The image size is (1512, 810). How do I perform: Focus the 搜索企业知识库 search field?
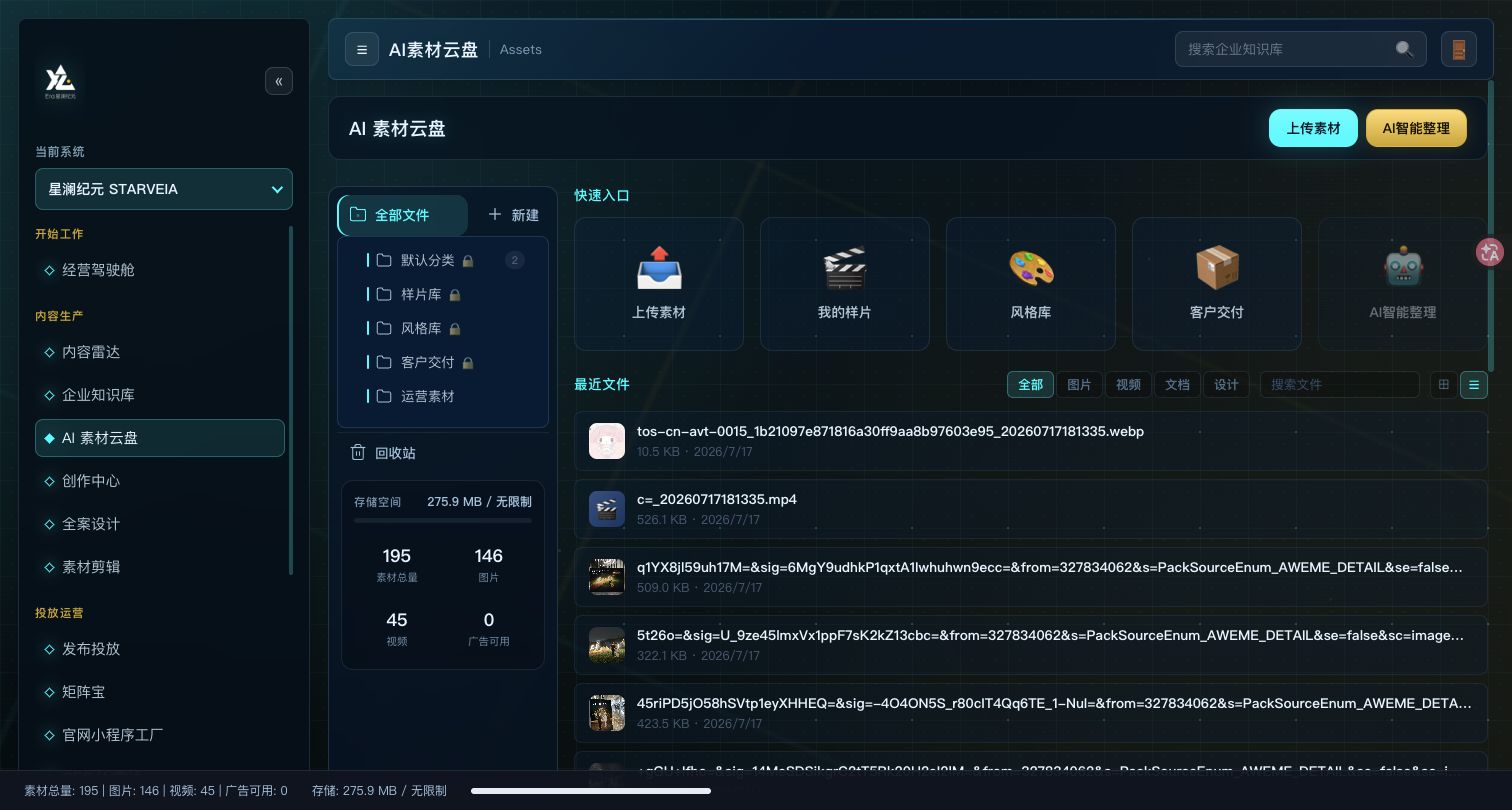(x=1300, y=49)
